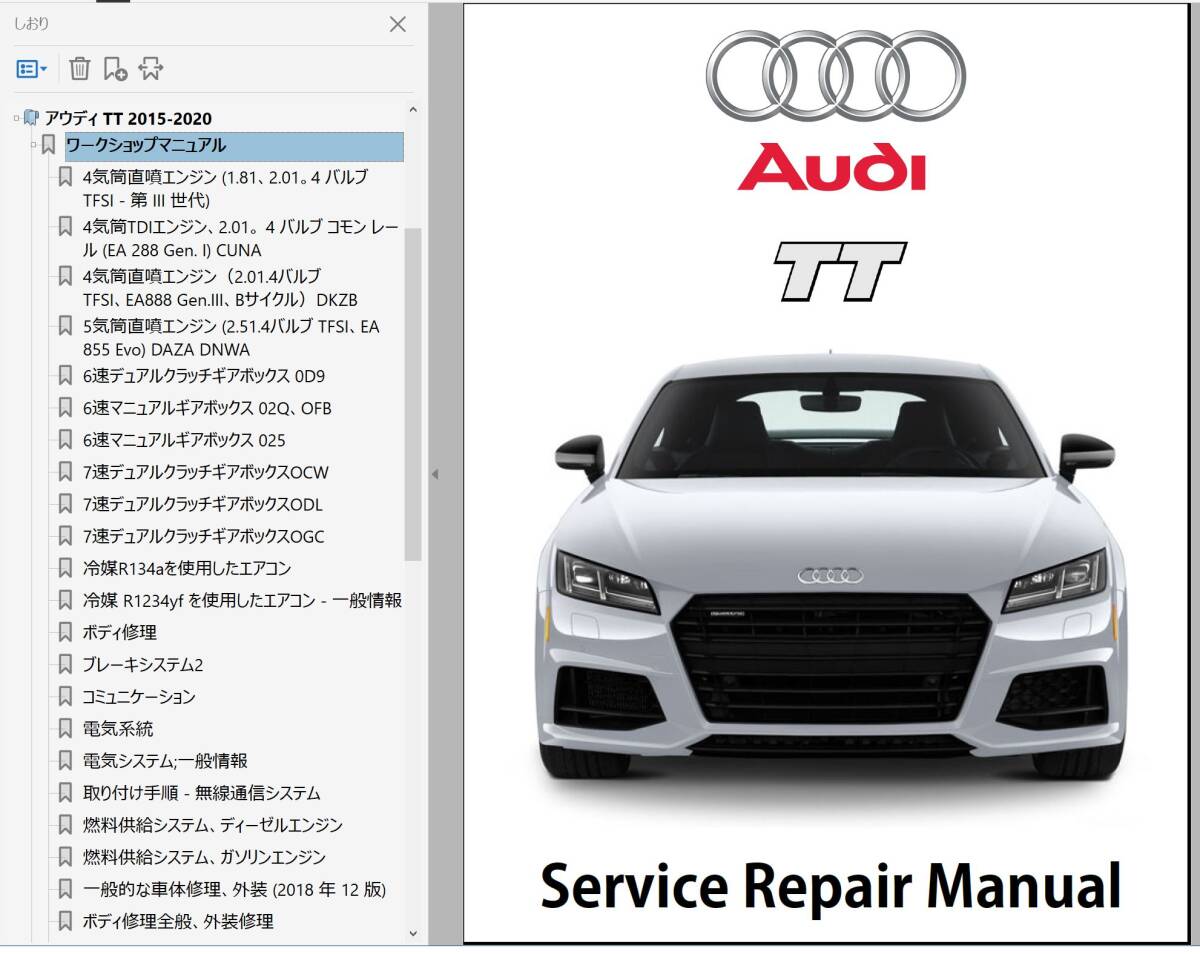Click the Service Repair Manual title text

831,885
